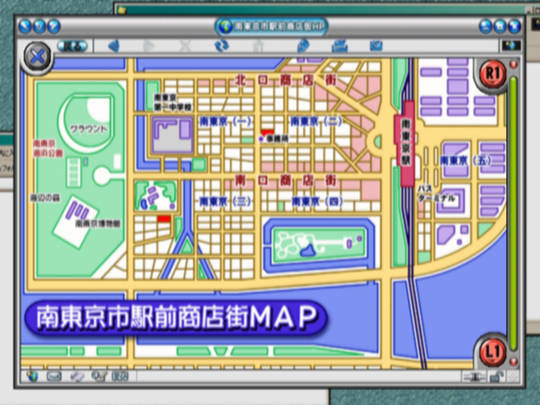The height and width of the screenshot is (405, 540).
Task: Click the pencil edit icon in toolbar
Action: pos(303,46)
